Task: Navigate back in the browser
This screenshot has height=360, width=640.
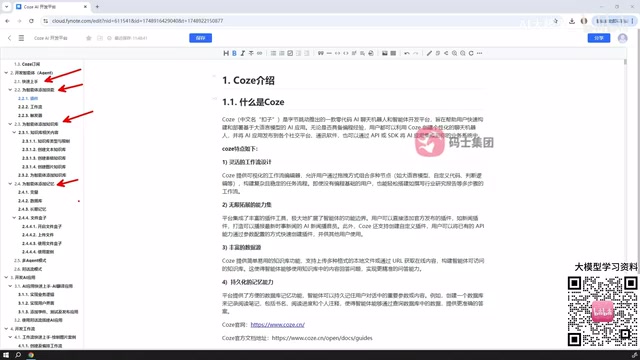Action: click(7, 21)
